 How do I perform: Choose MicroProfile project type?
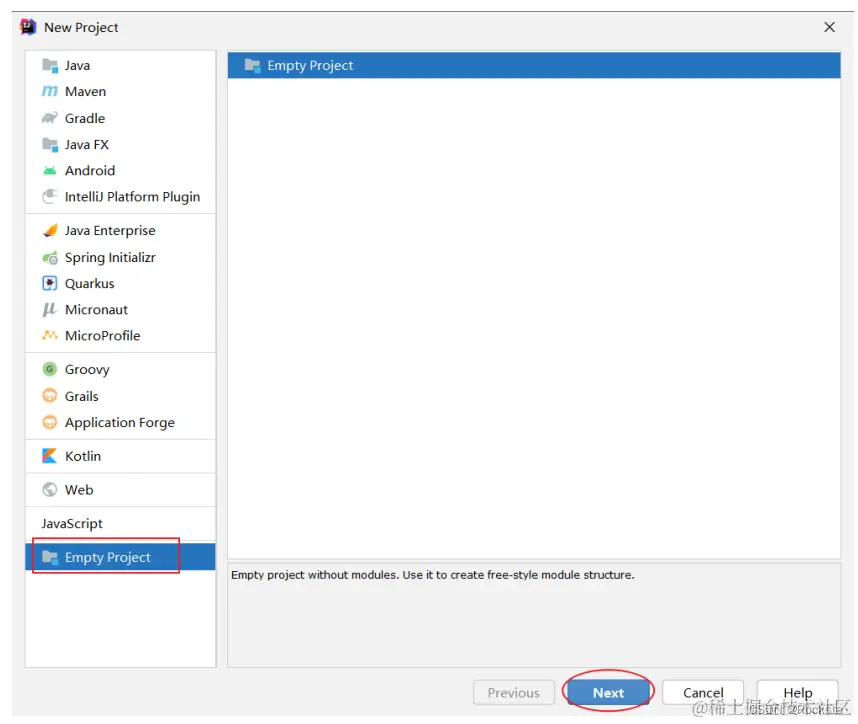(120, 335)
